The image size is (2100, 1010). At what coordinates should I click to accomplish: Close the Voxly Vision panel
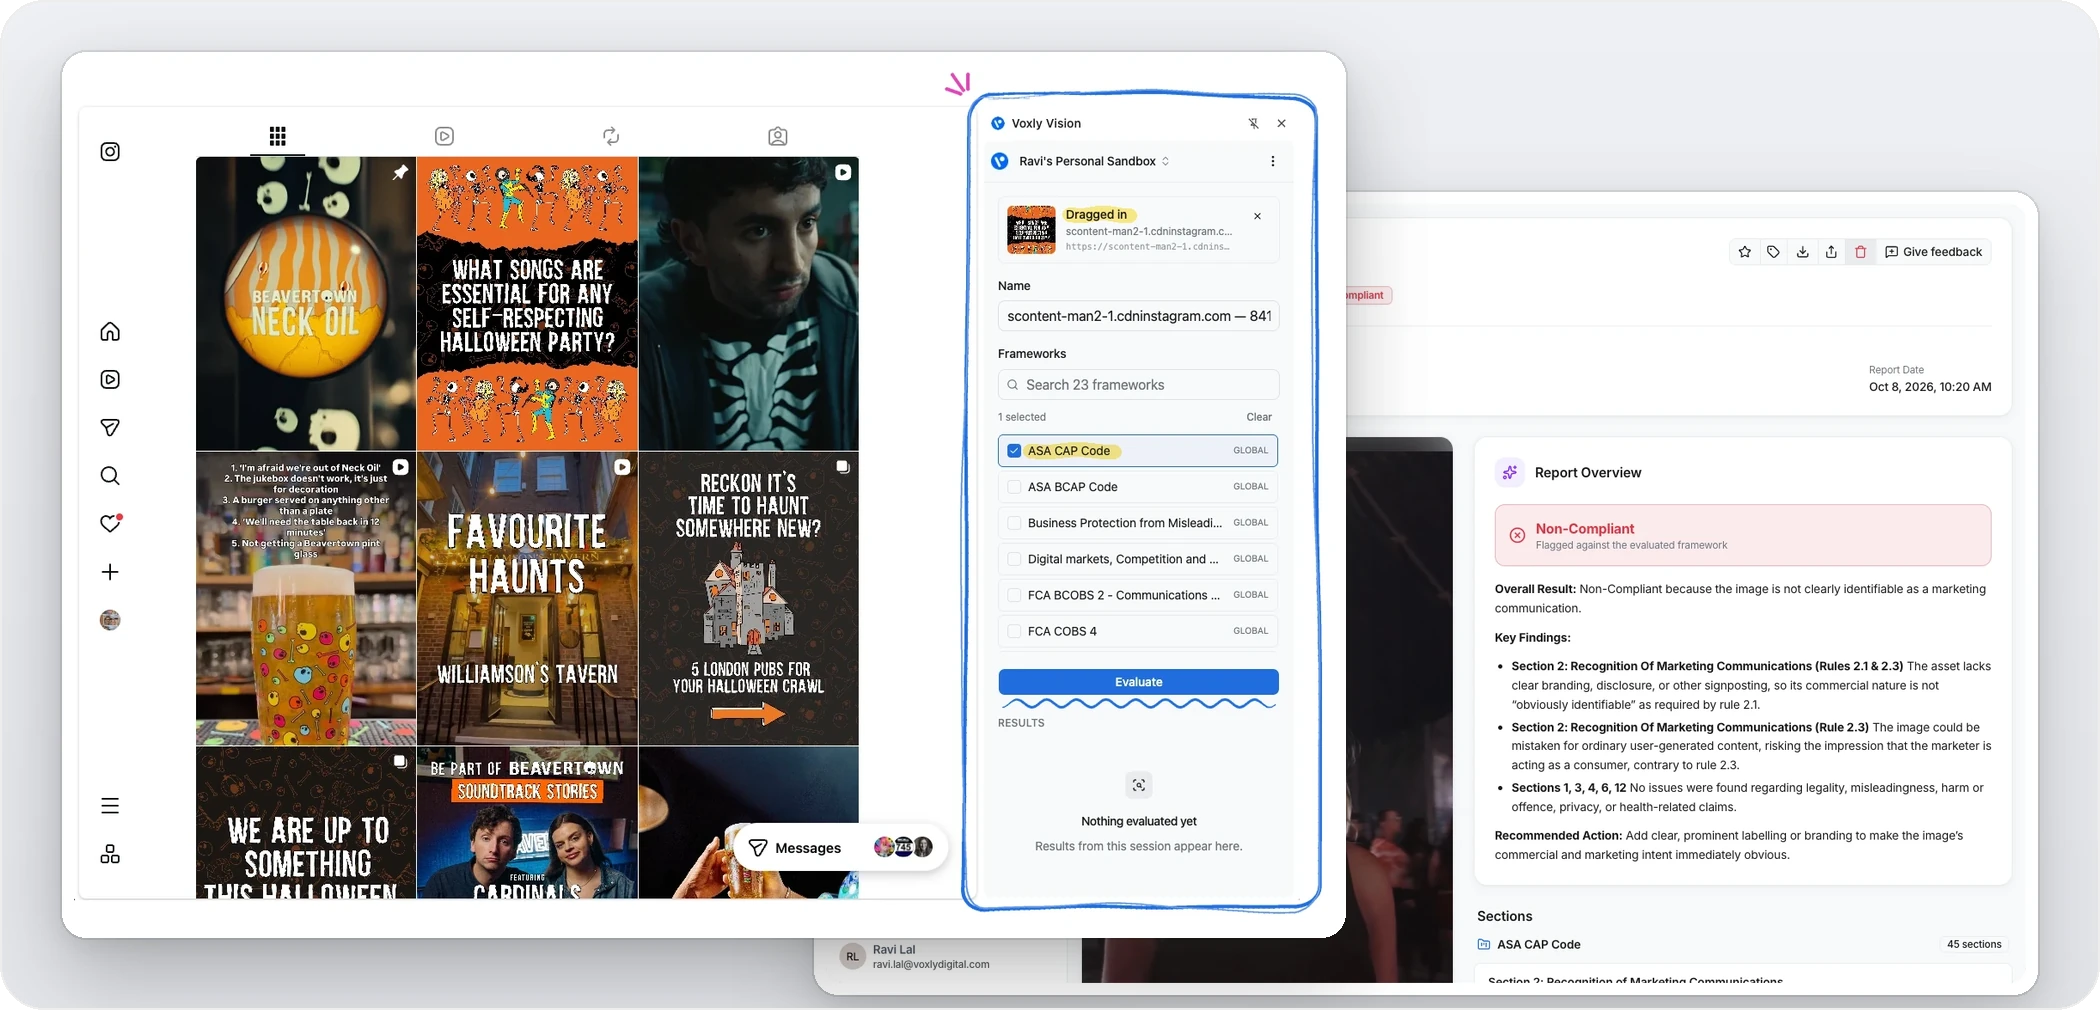coord(1281,124)
